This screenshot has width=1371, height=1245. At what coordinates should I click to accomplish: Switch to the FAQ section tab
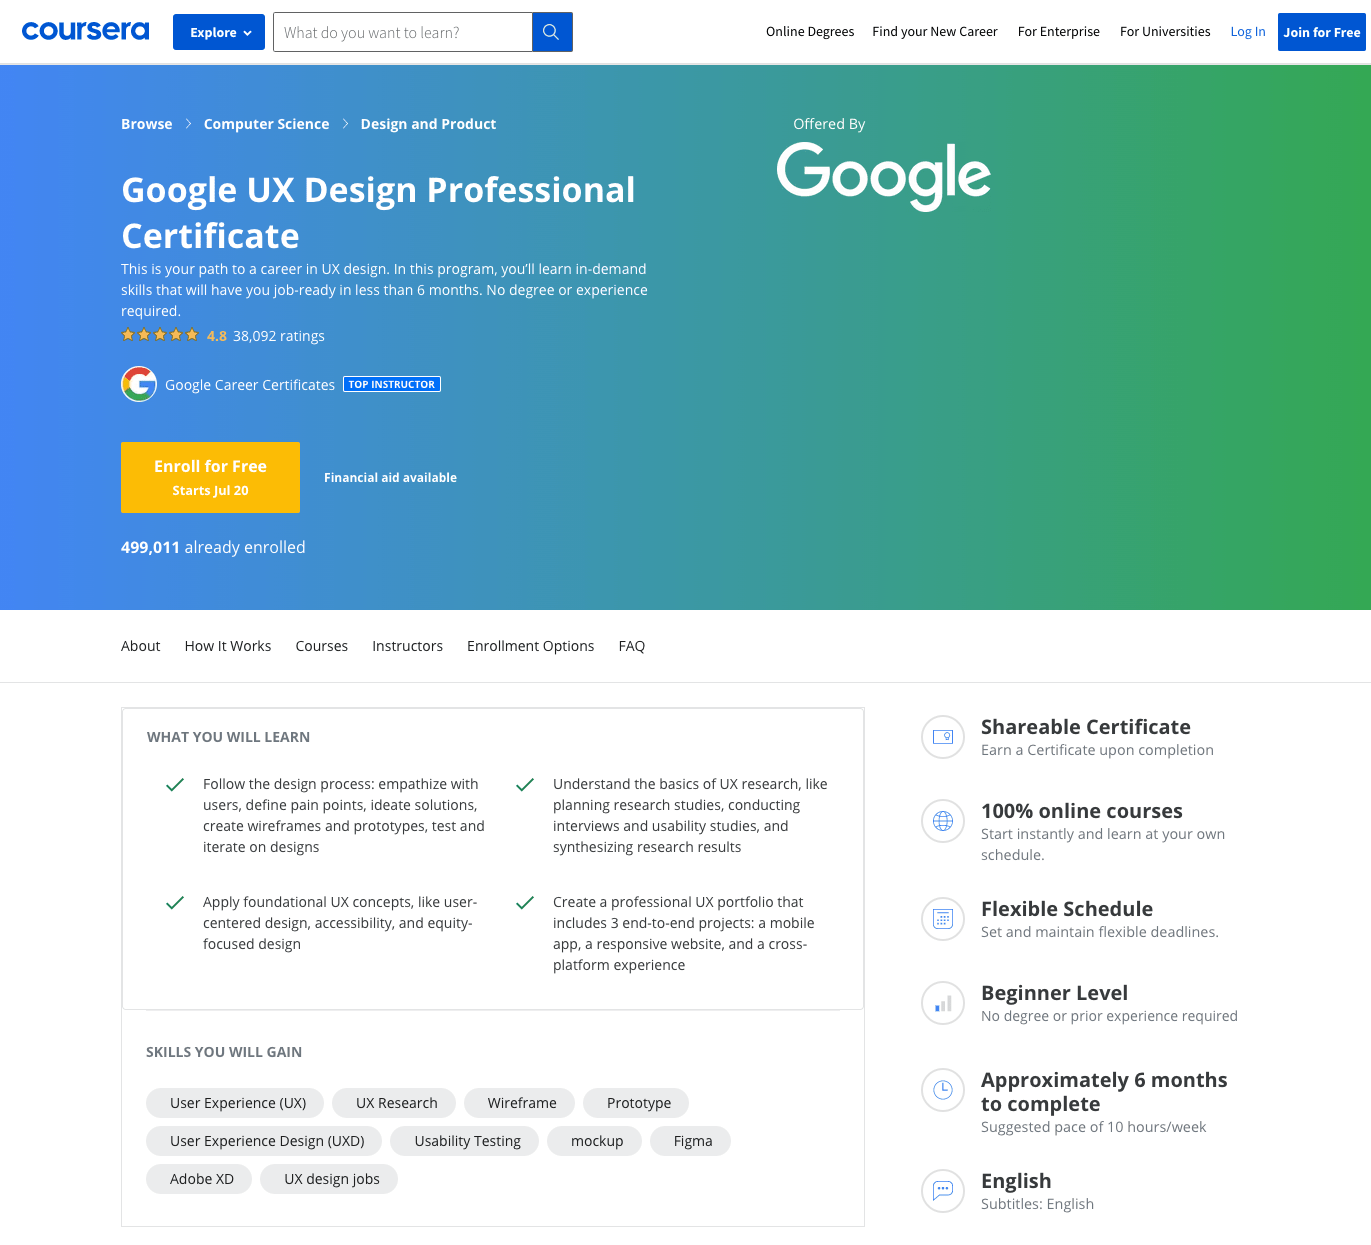(631, 646)
